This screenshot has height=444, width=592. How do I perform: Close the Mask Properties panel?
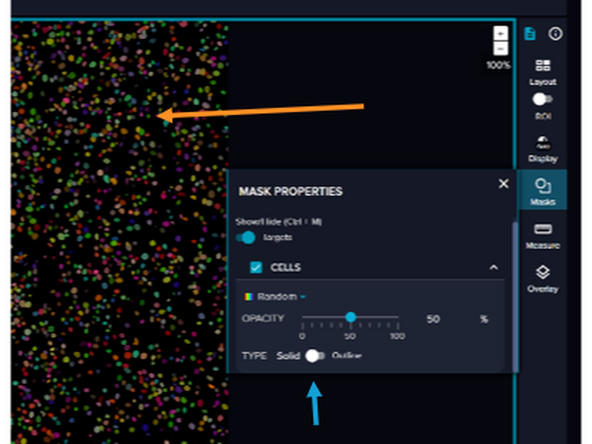click(x=503, y=184)
